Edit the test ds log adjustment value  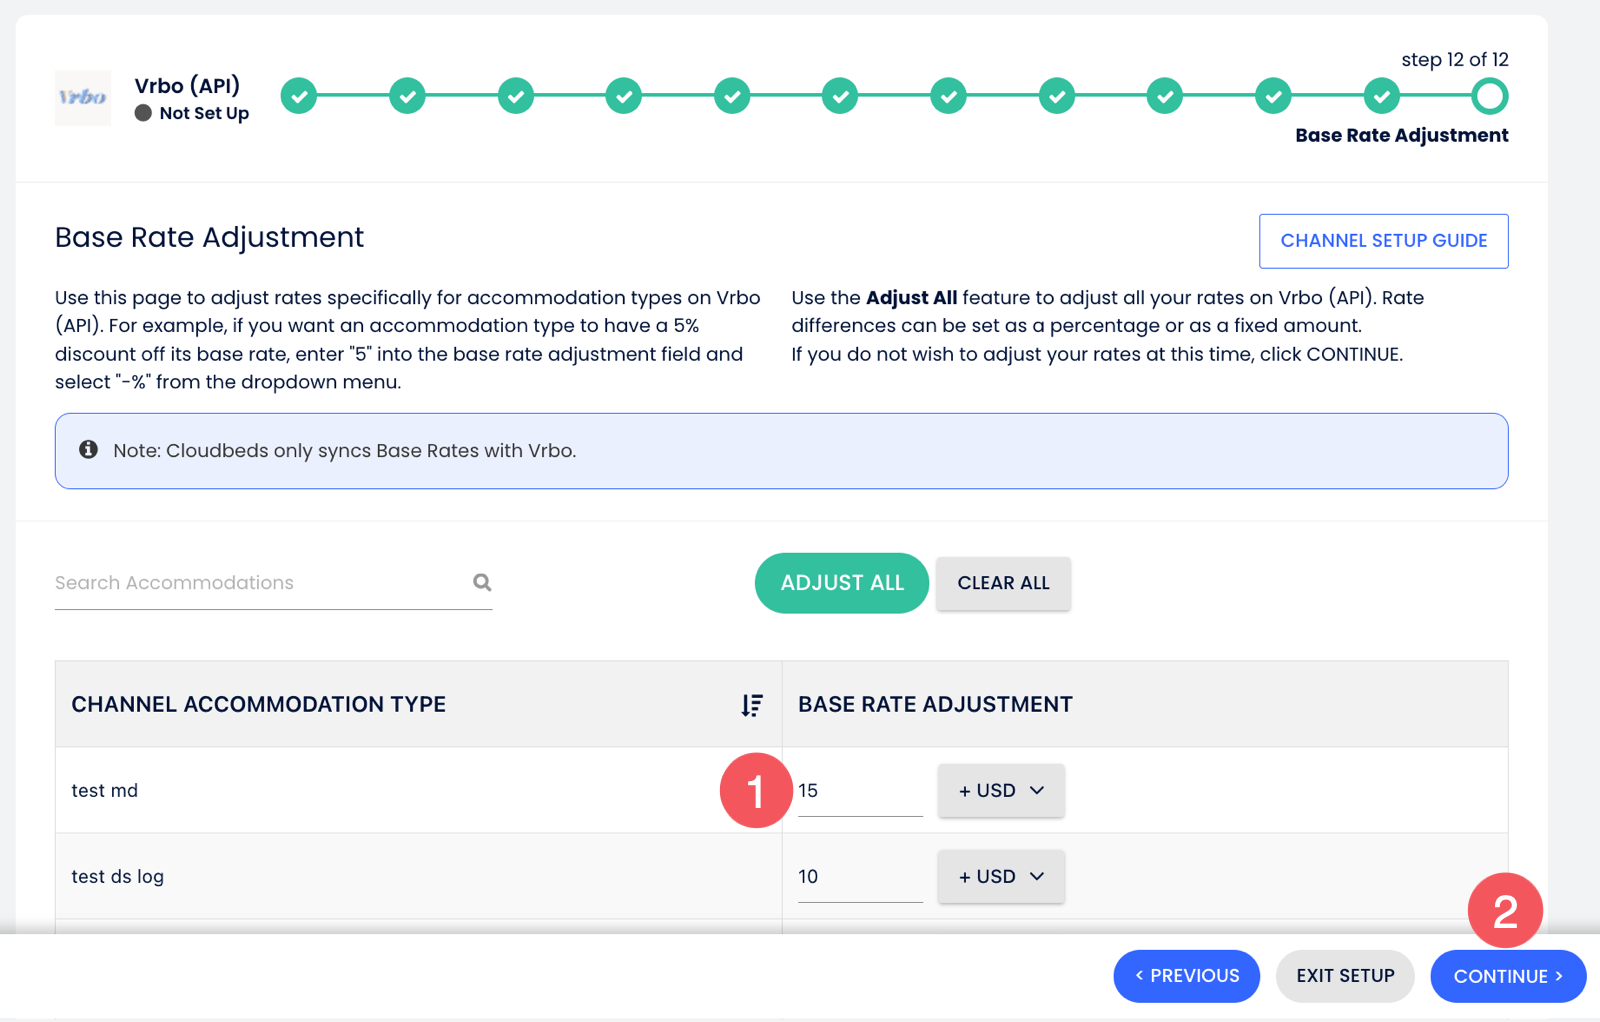[x=860, y=877]
